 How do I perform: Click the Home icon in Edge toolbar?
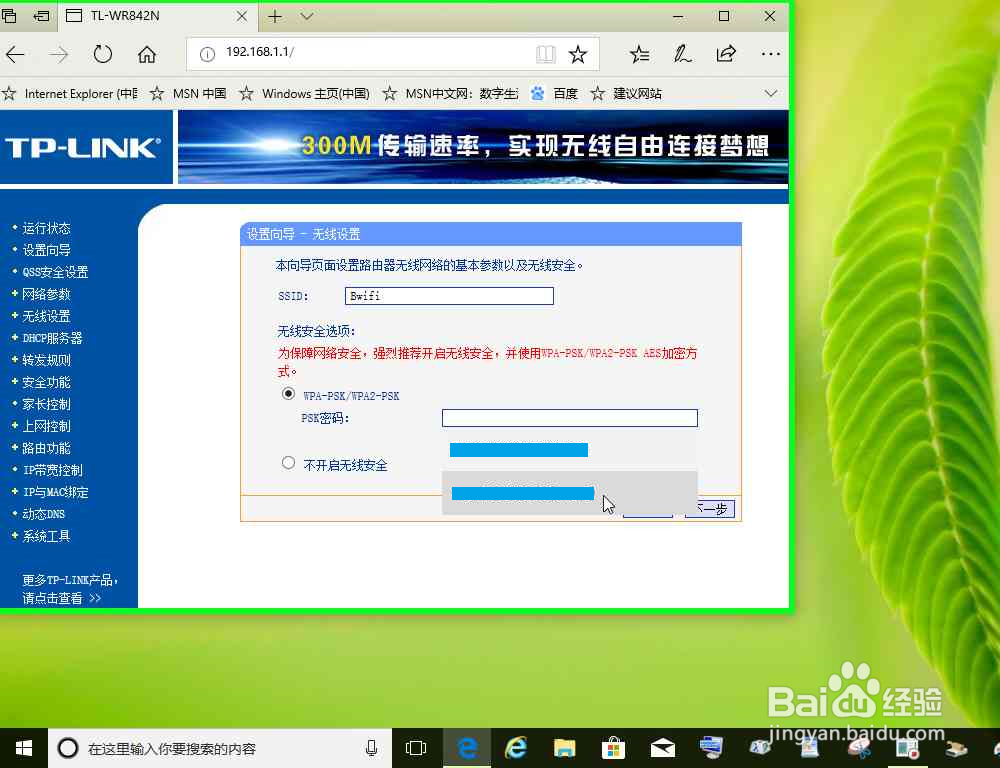click(148, 54)
